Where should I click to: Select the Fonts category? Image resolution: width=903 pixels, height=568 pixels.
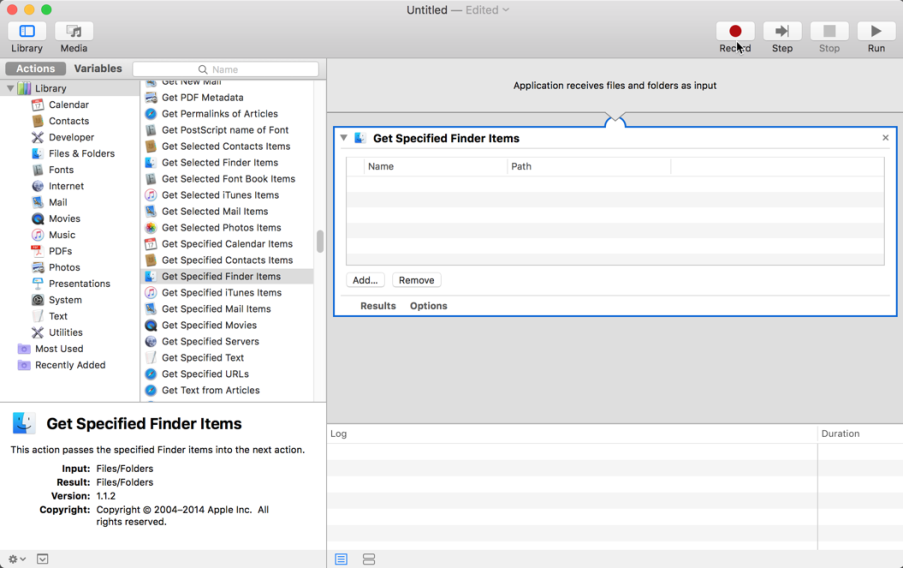pyautogui.click(x=61, y=170)
